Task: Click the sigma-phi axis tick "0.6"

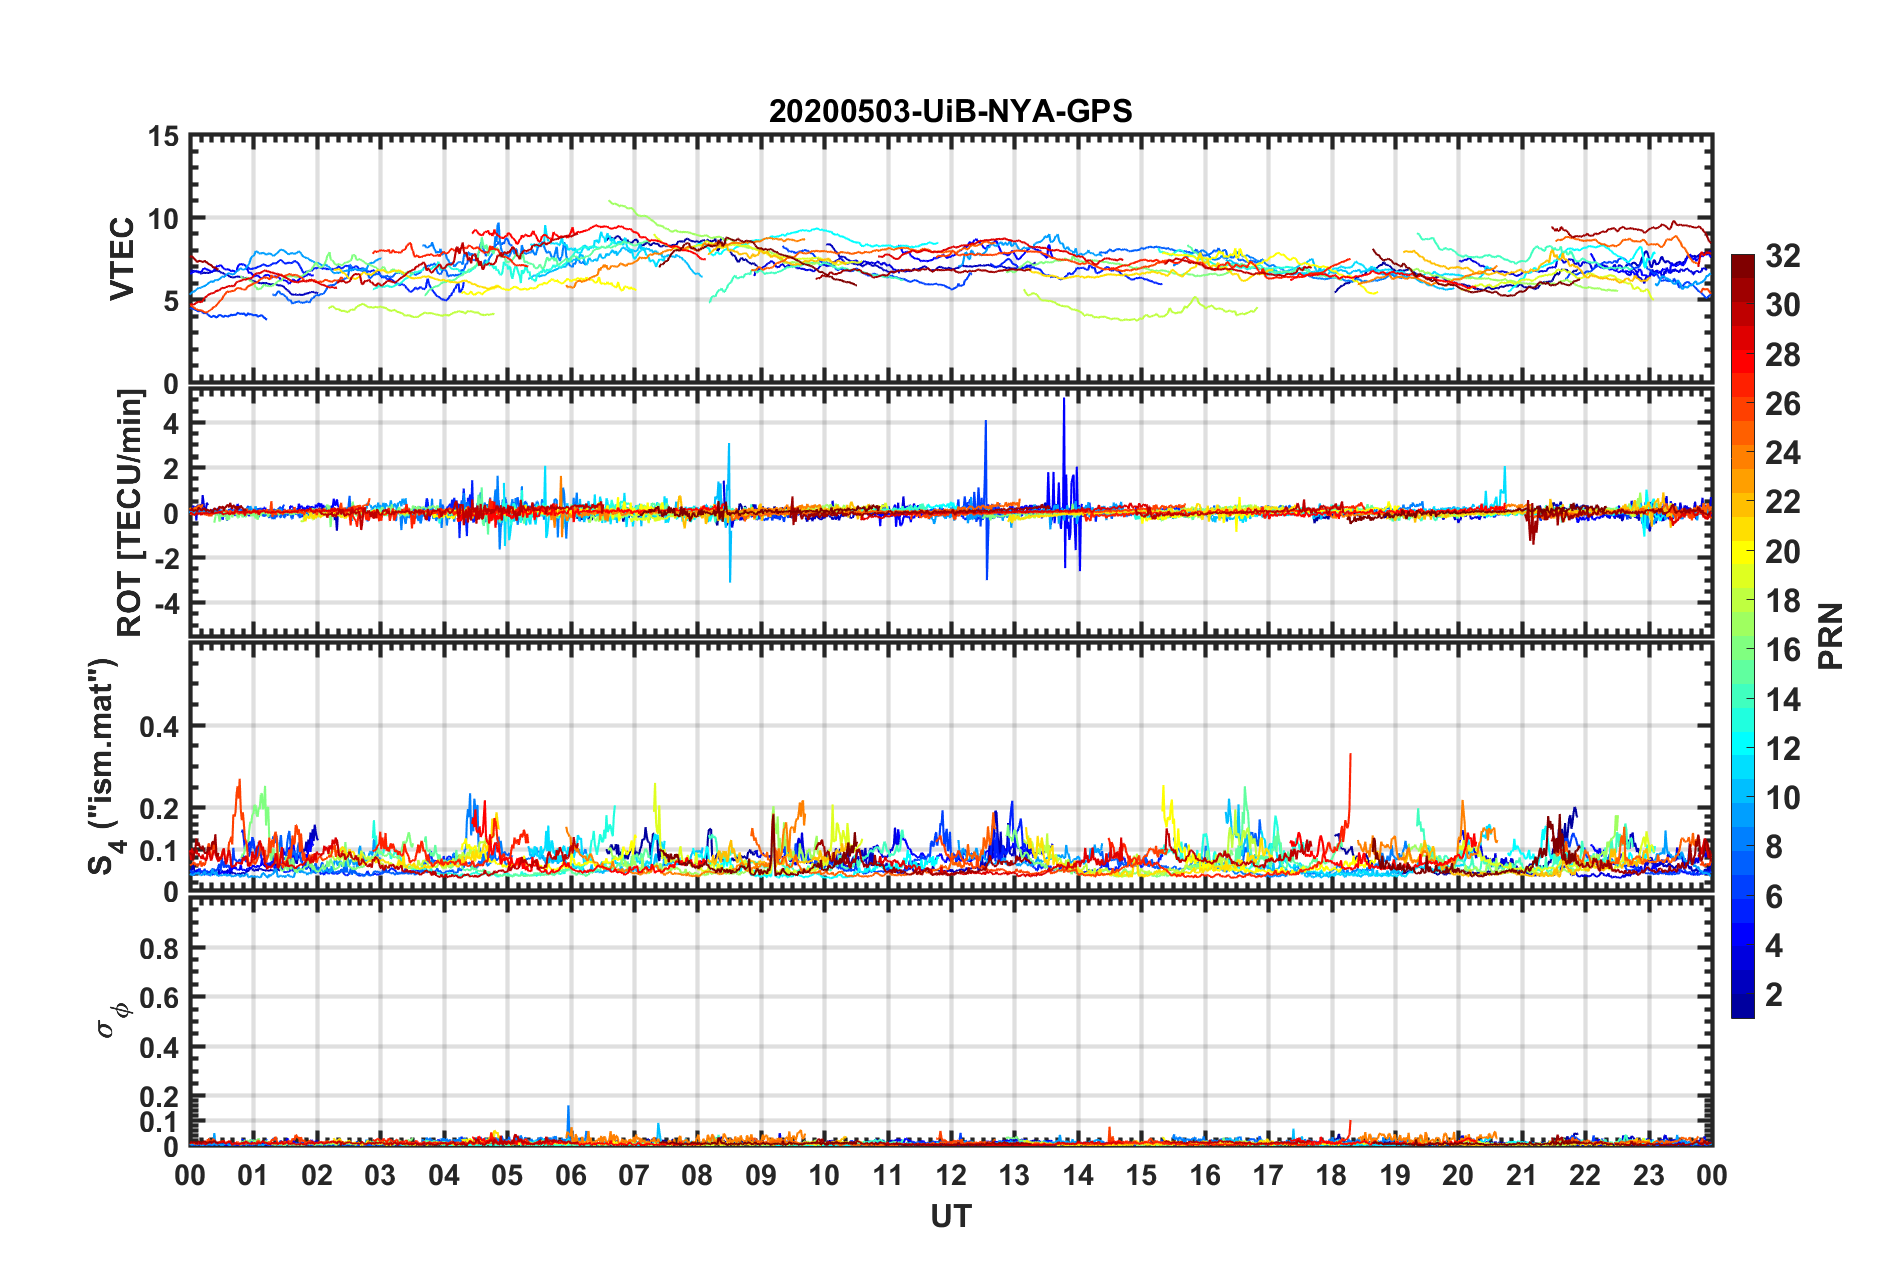Action: pos(159,998)
